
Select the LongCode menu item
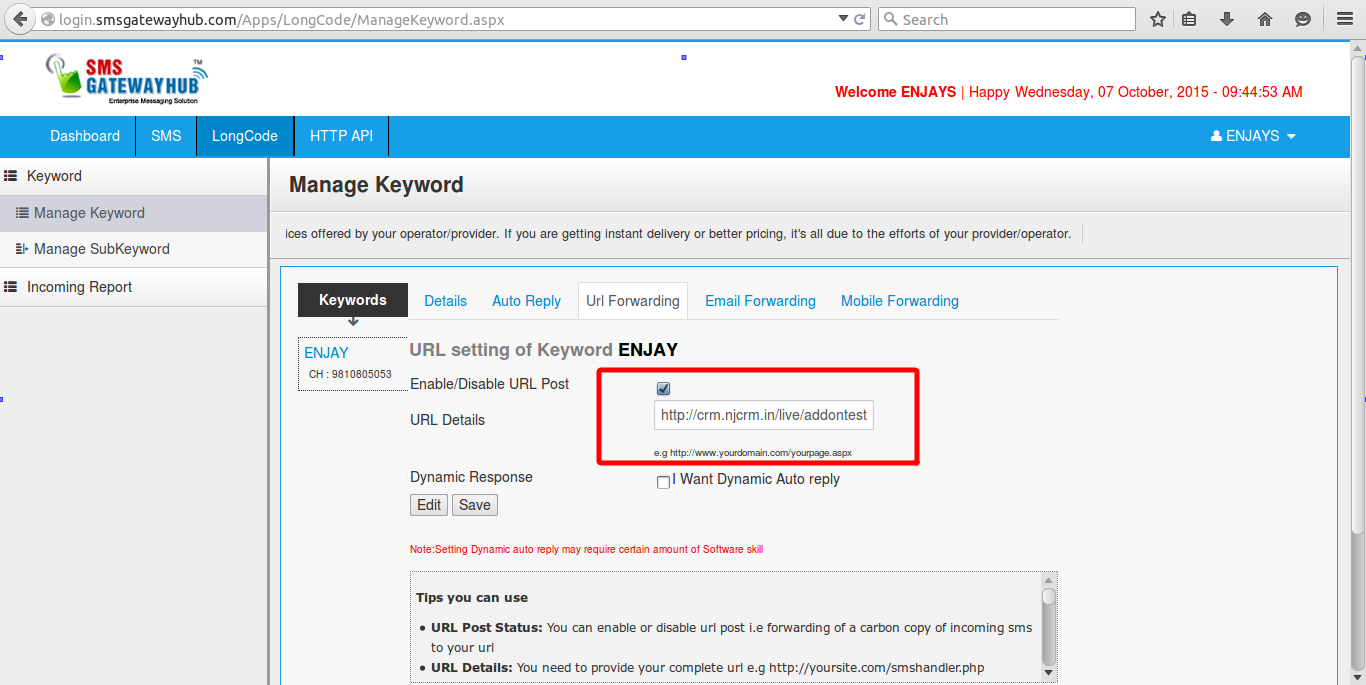tap(245, 136)
